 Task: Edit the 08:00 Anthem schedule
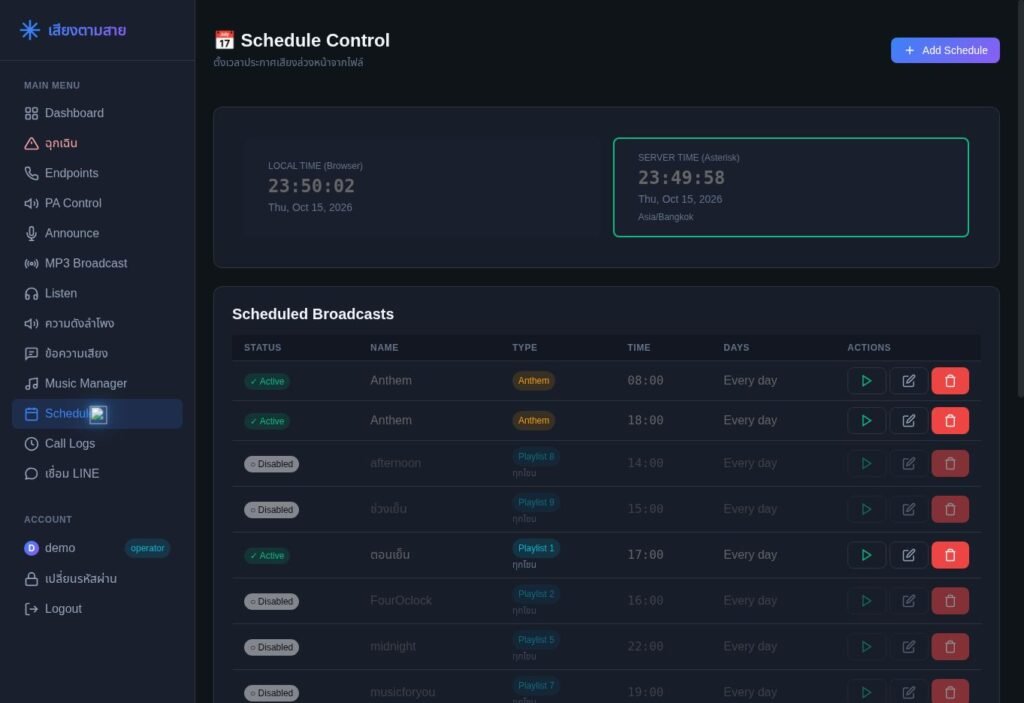[908, 381]
